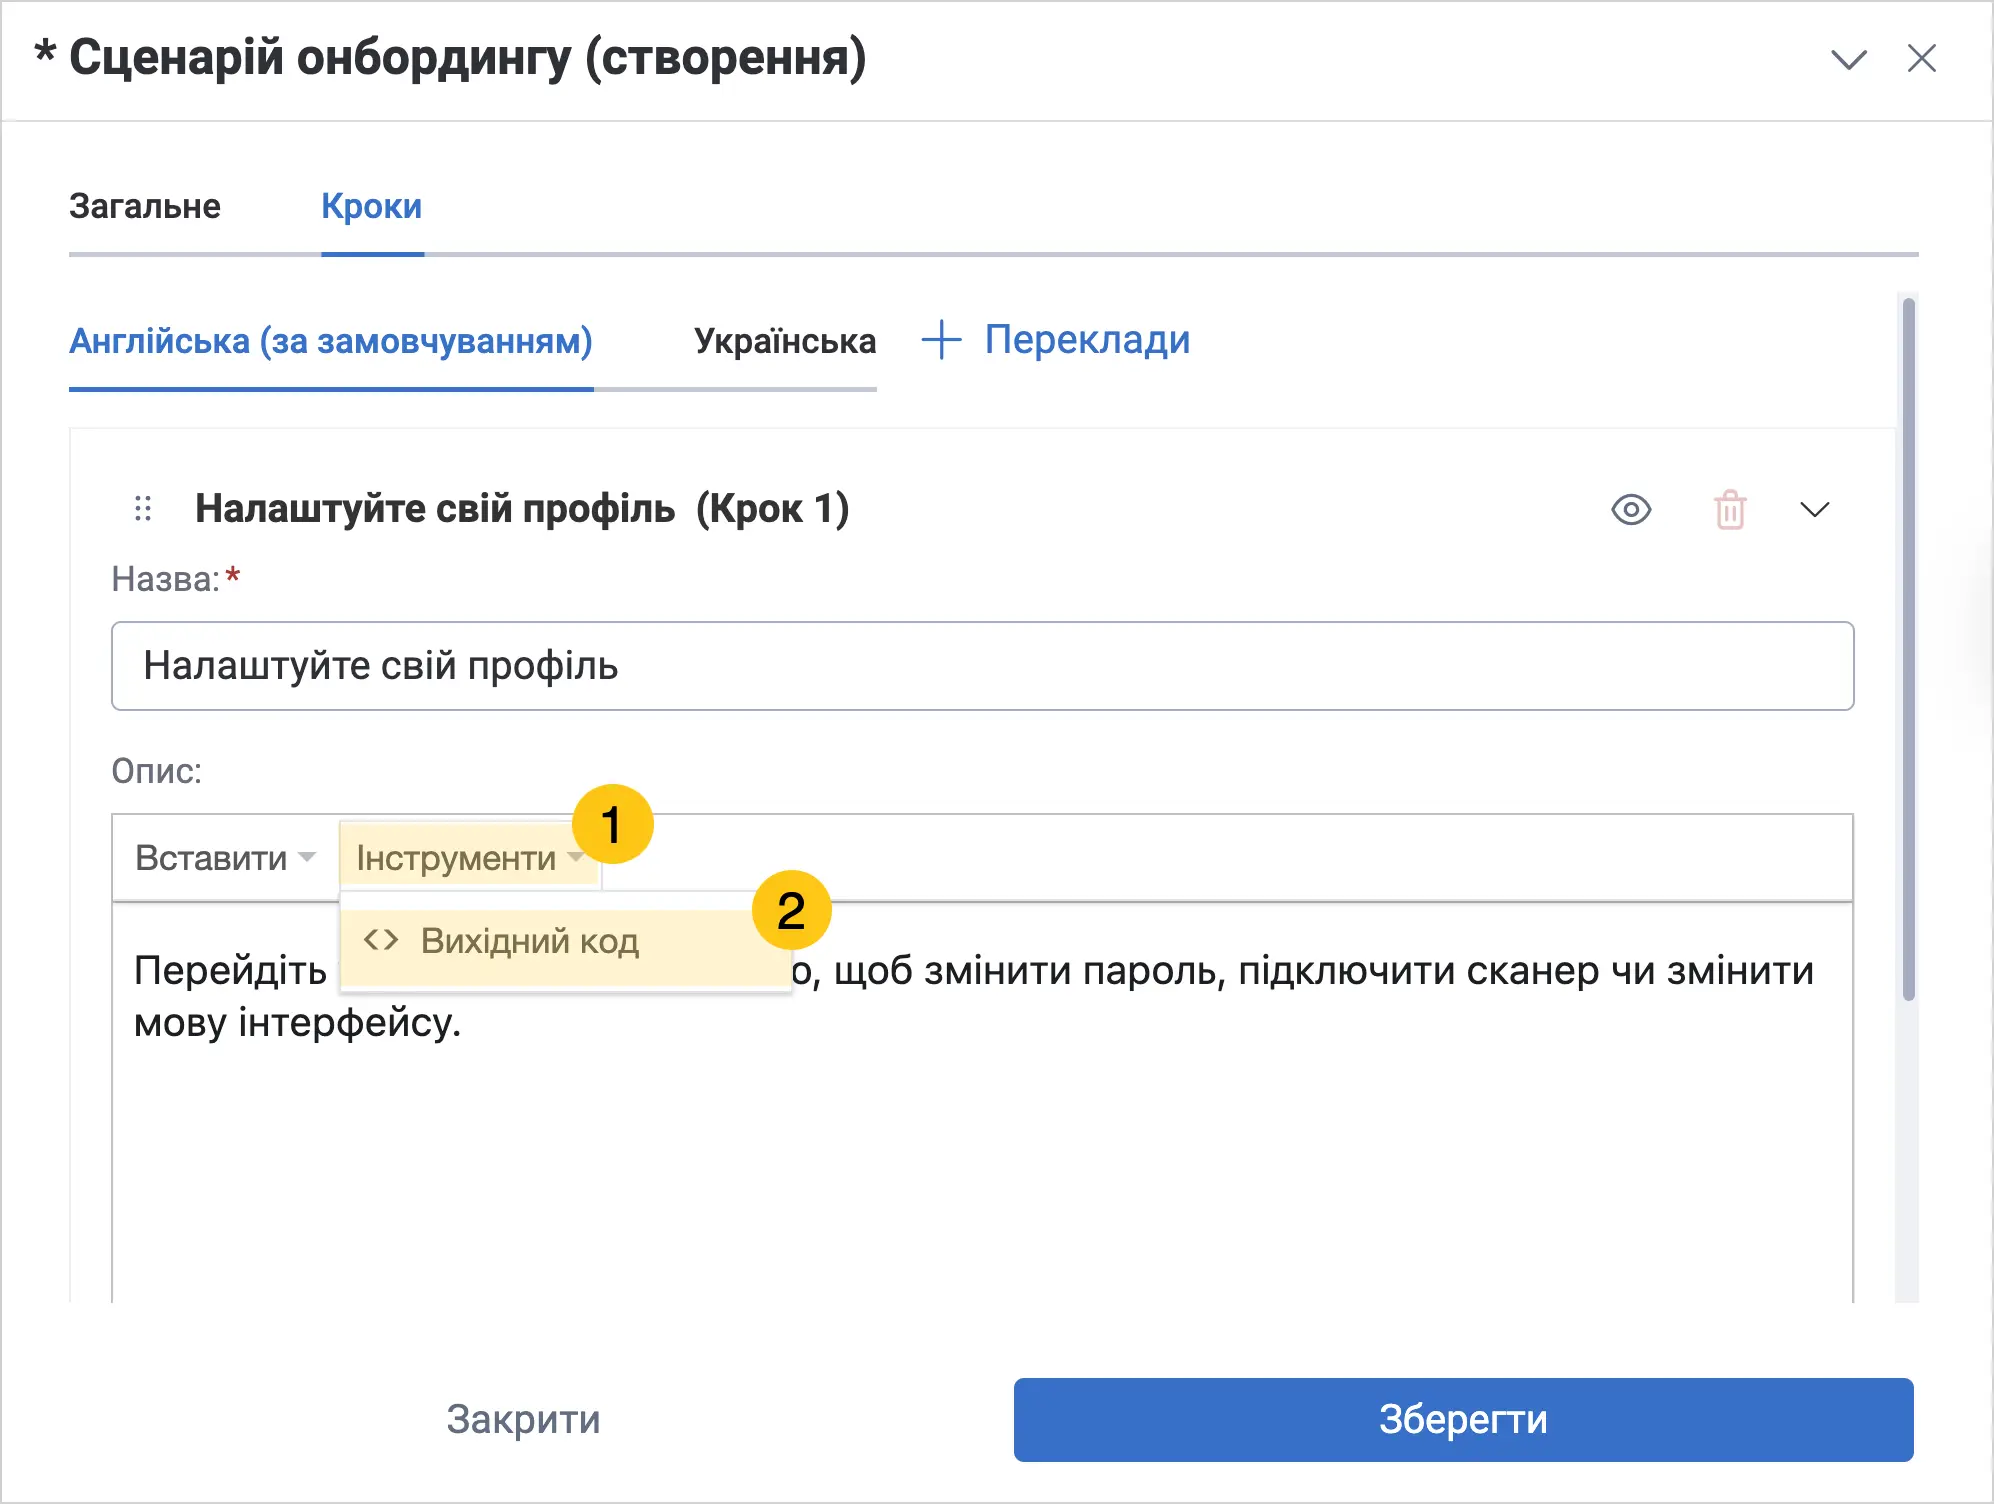
Task: Collapse the Step 1 panel chevron
Action: tap(1814, 510)
